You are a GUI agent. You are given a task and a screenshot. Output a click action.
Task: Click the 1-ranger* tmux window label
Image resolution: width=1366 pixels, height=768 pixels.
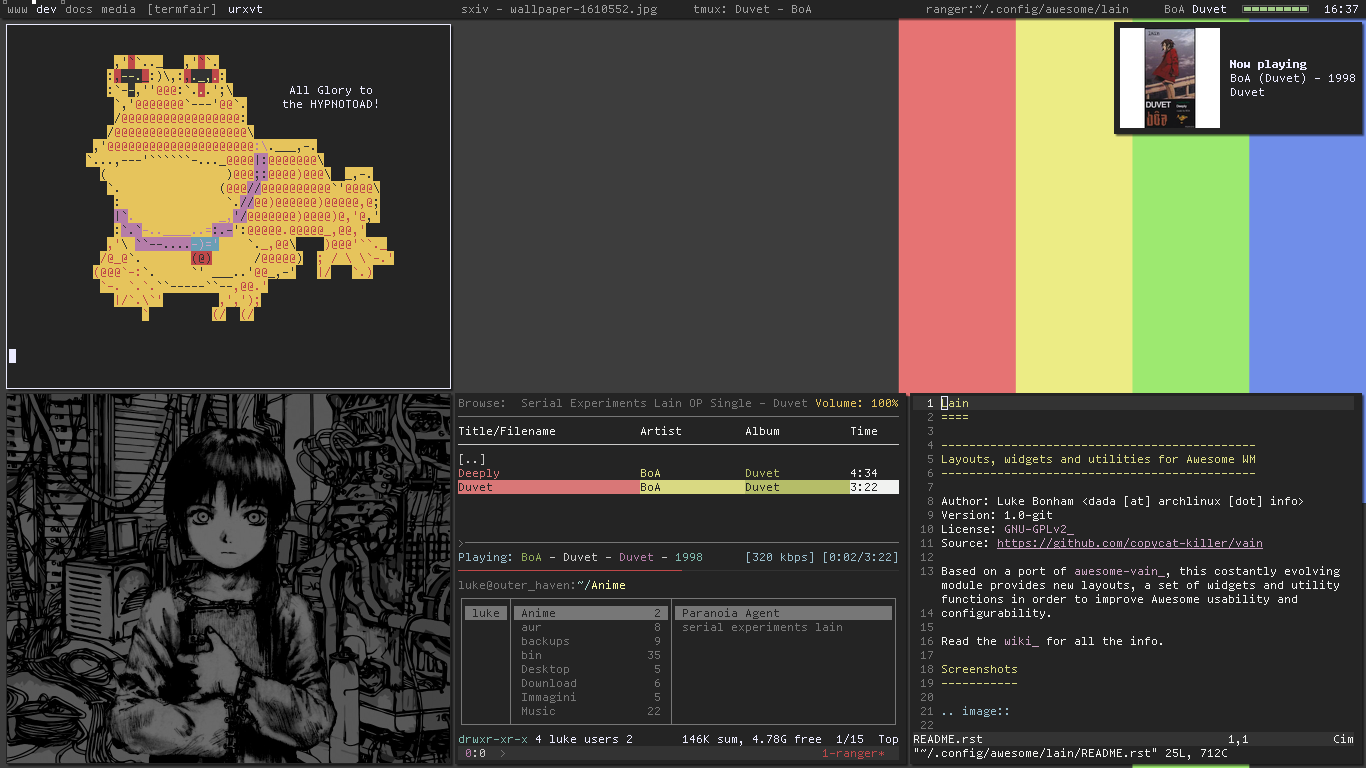(x=853, y=753)
